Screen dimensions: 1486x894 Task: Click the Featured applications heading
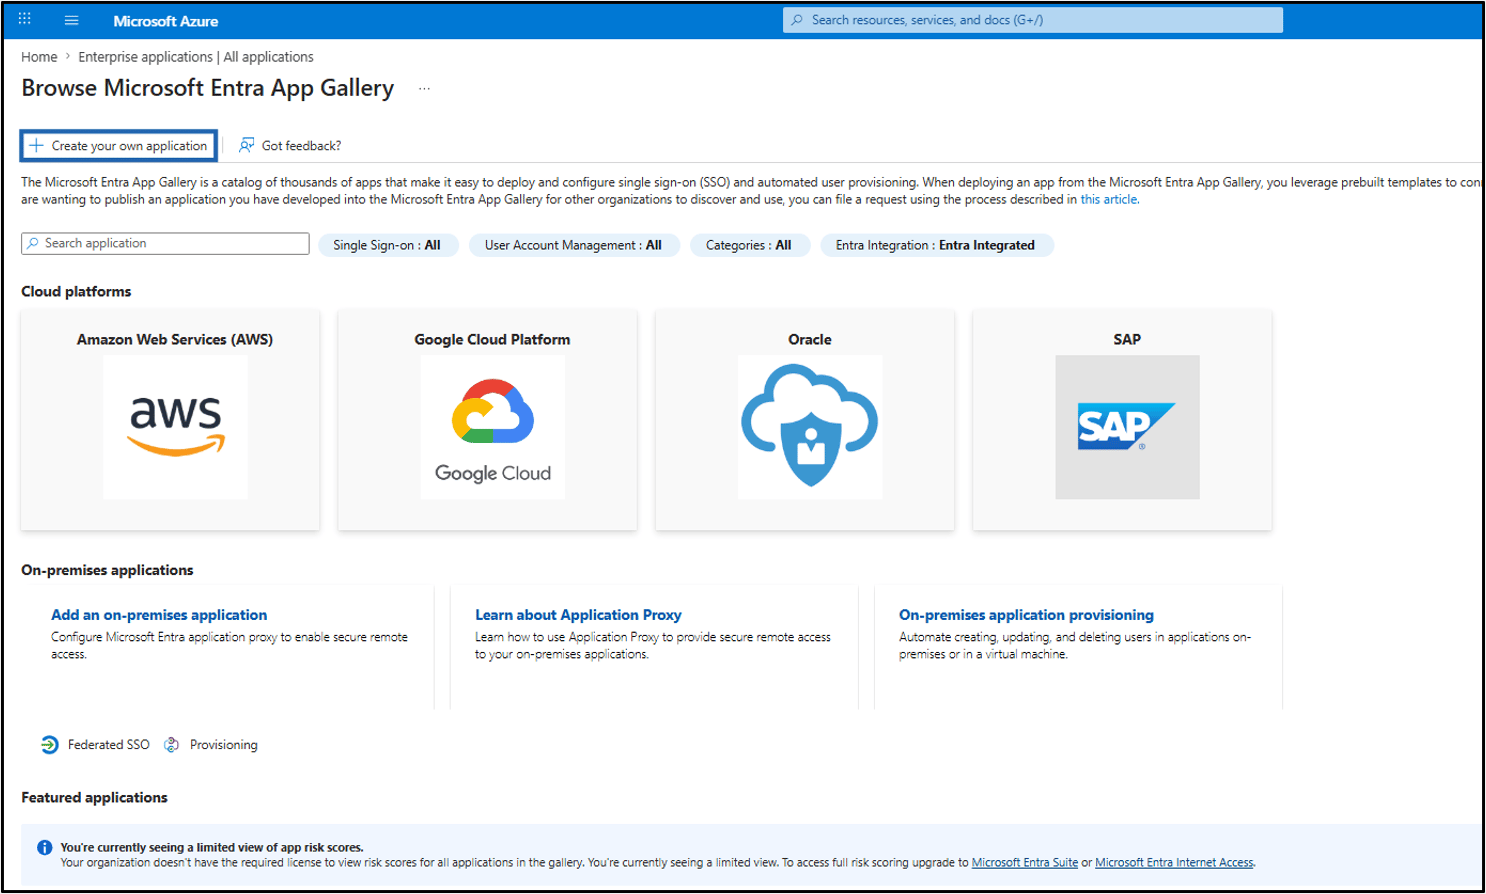[x=94, y=798]
